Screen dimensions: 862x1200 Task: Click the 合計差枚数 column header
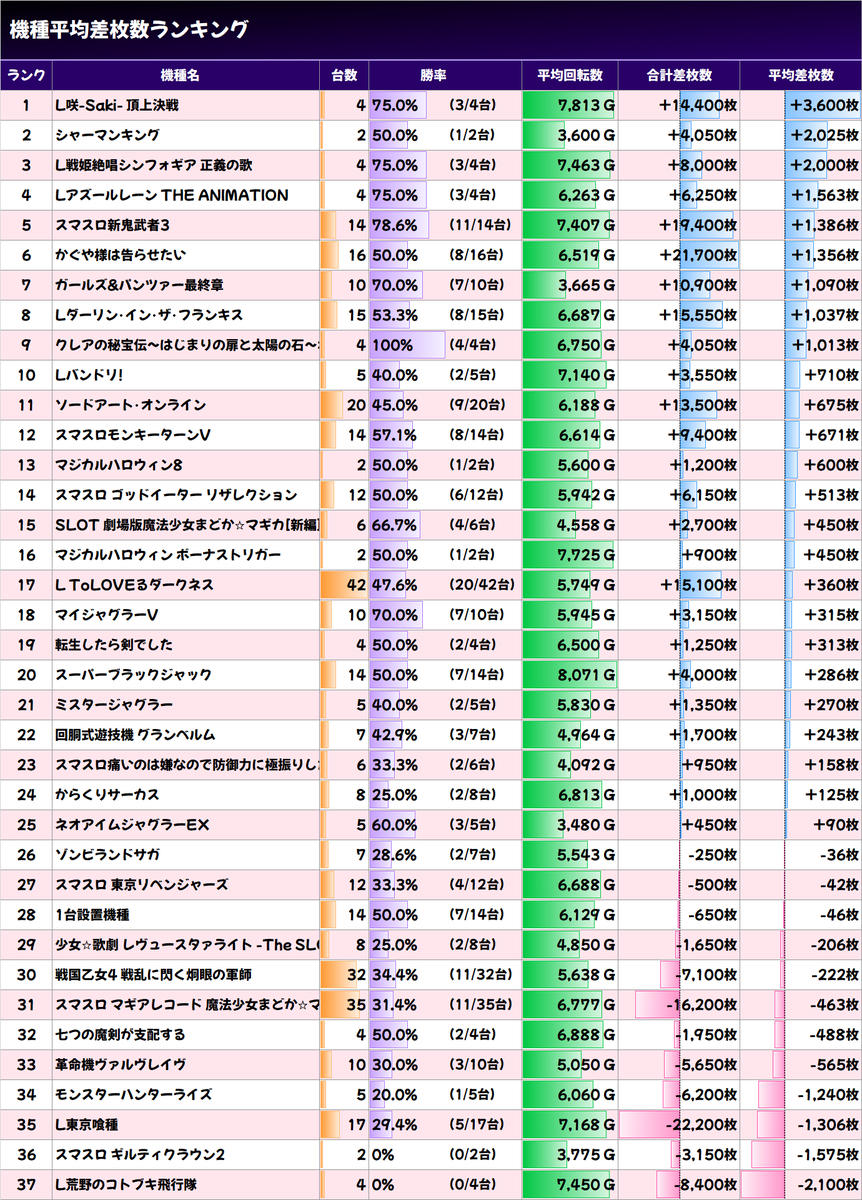679,75
